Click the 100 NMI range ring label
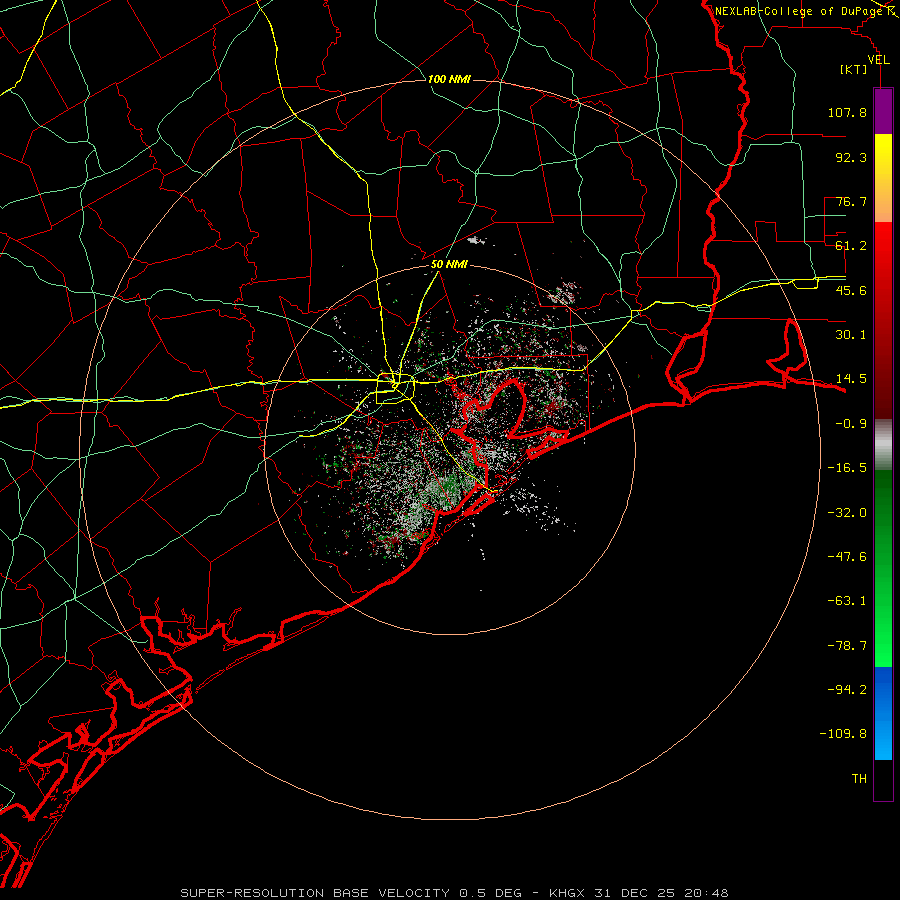900x900 pixels. [x=449, y=79]
